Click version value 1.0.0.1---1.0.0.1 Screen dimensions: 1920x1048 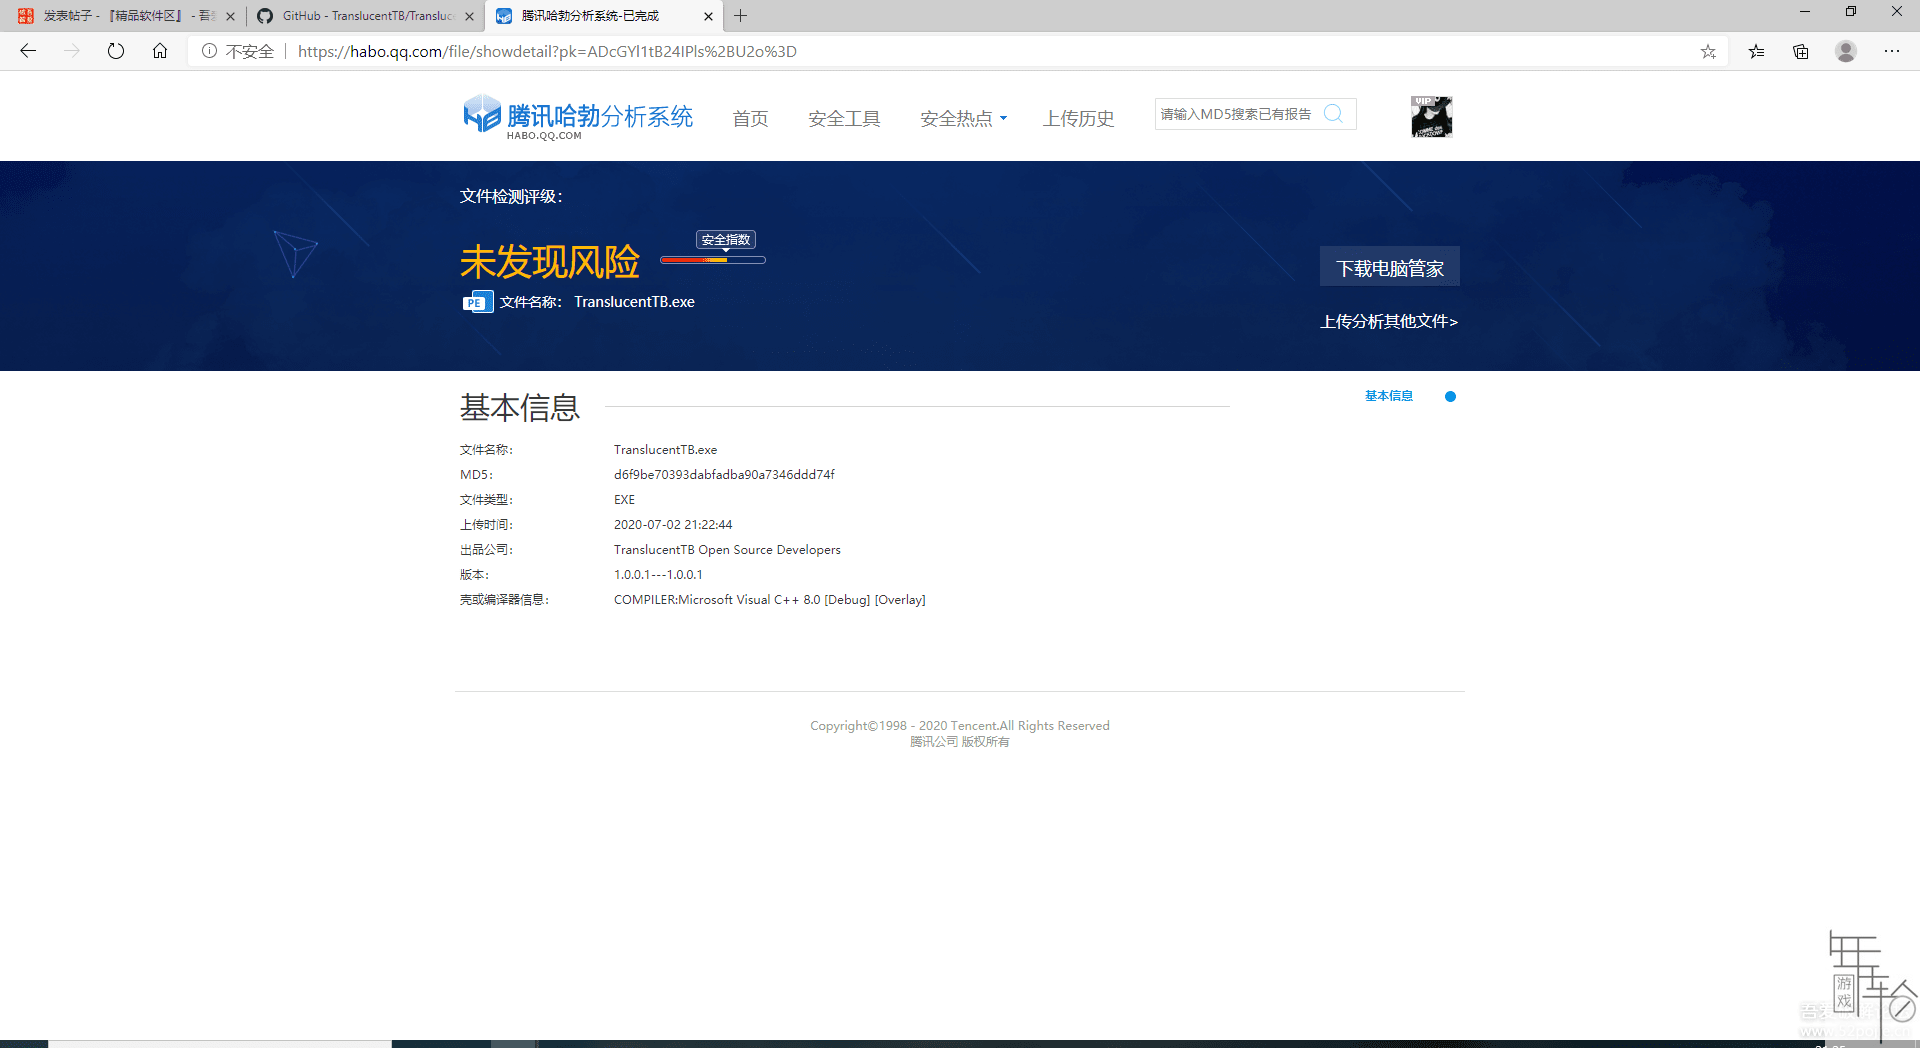(658, 574)
